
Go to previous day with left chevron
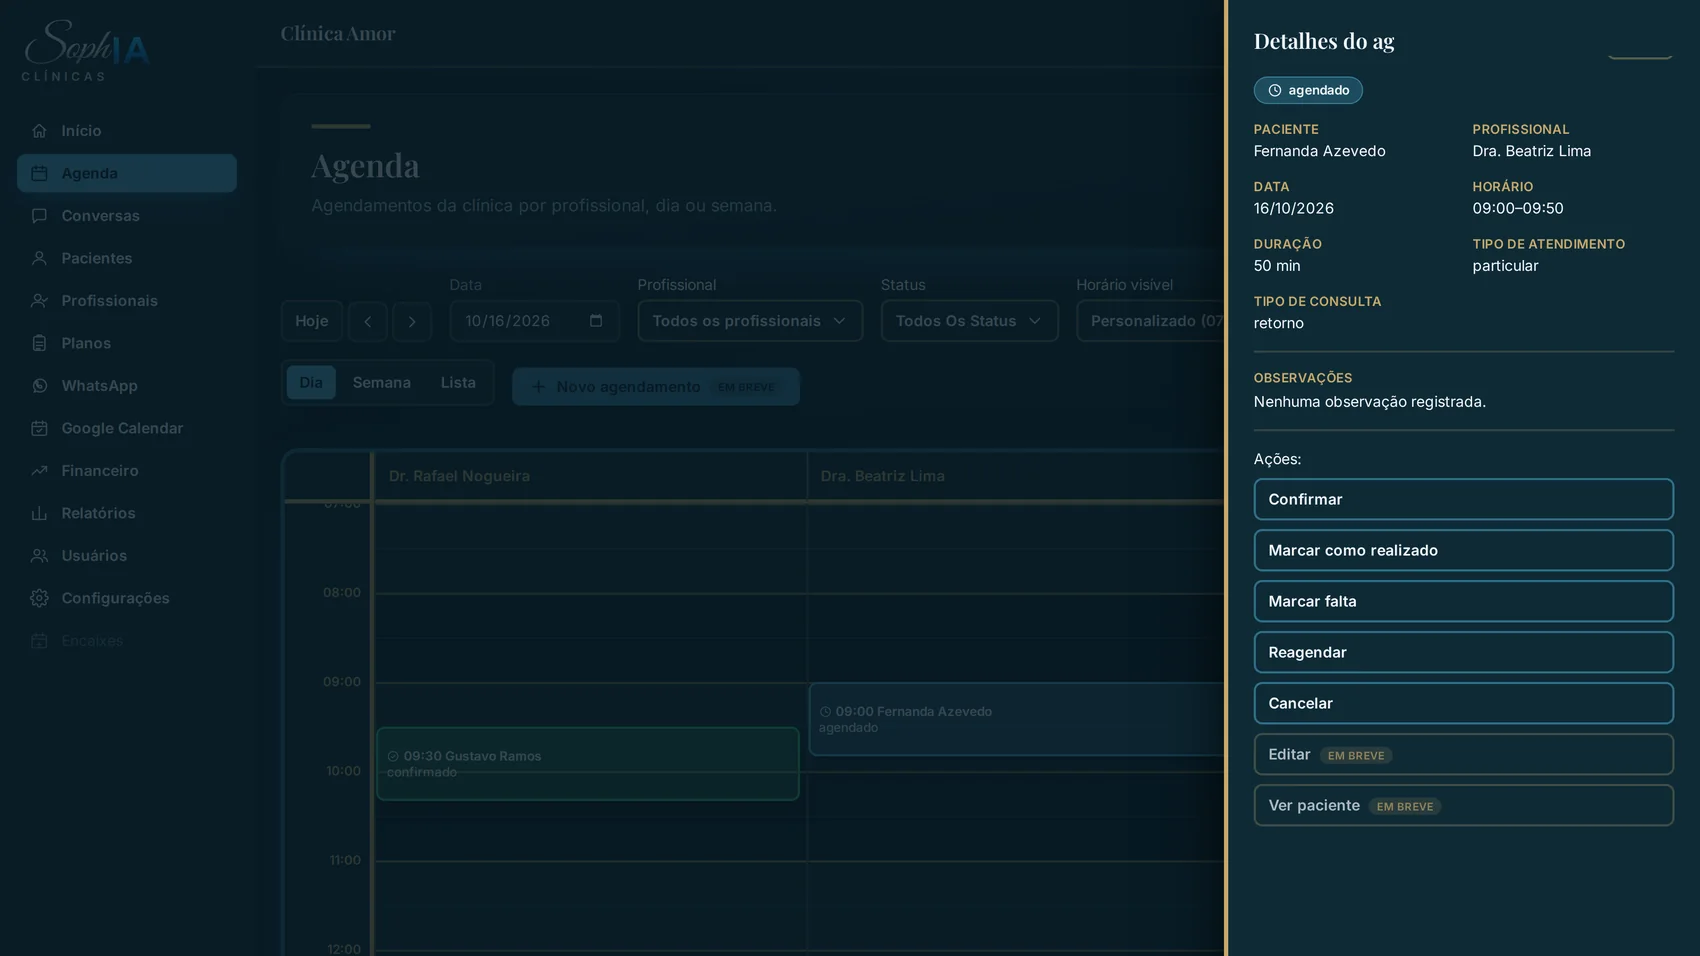[368, 321]
